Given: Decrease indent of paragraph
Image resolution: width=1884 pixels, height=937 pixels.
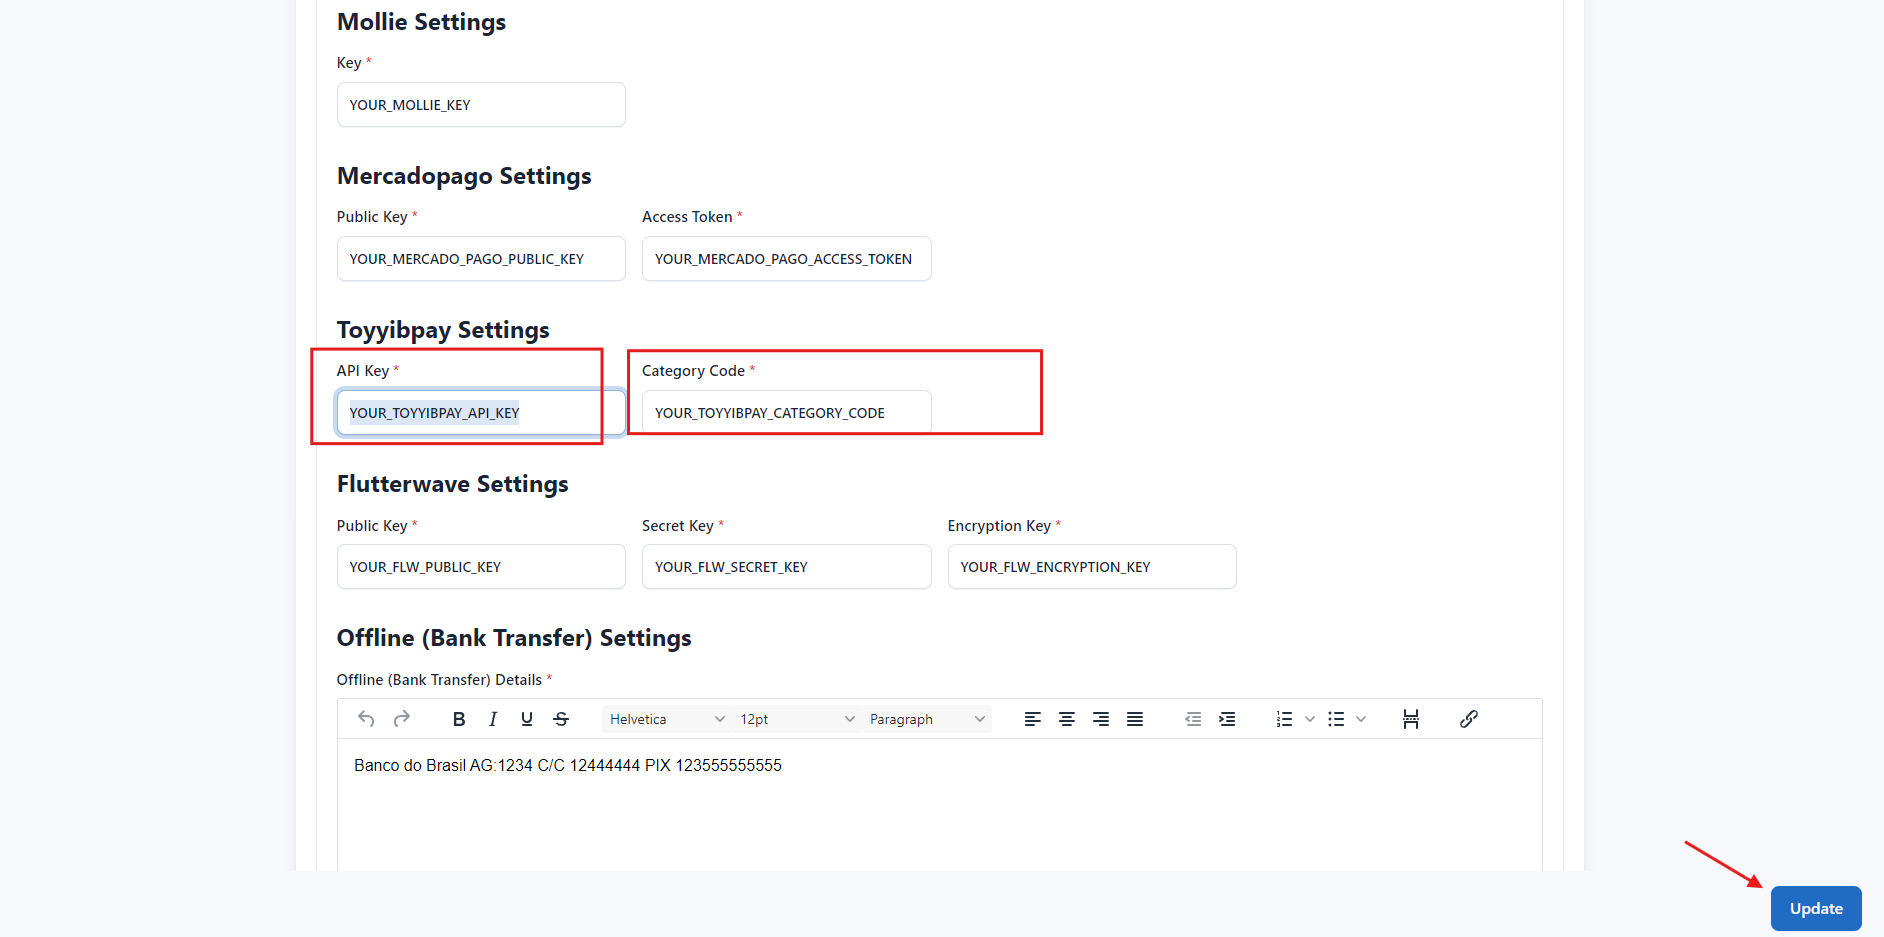Looking at the screenshot, I should pos(1193,719).
